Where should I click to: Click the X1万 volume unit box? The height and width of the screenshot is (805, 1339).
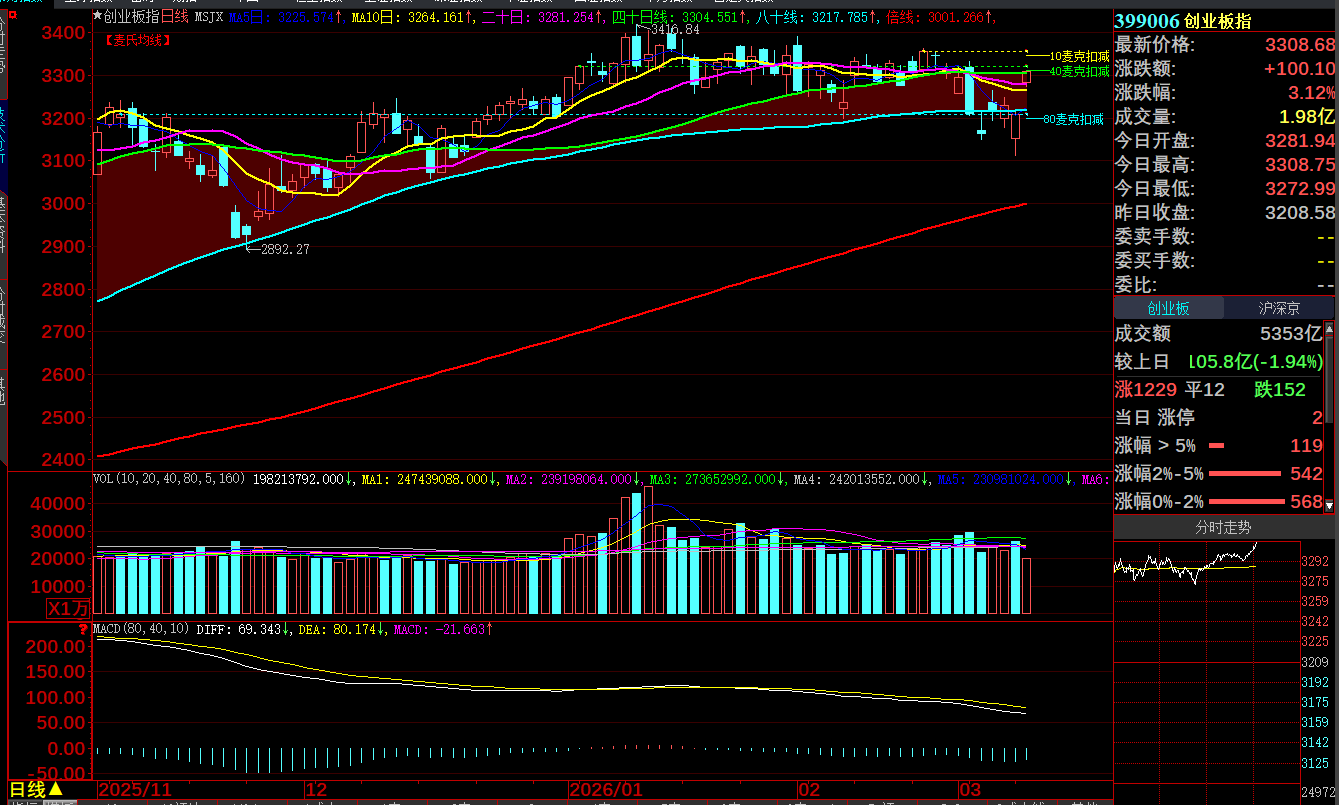click(68, 608)
